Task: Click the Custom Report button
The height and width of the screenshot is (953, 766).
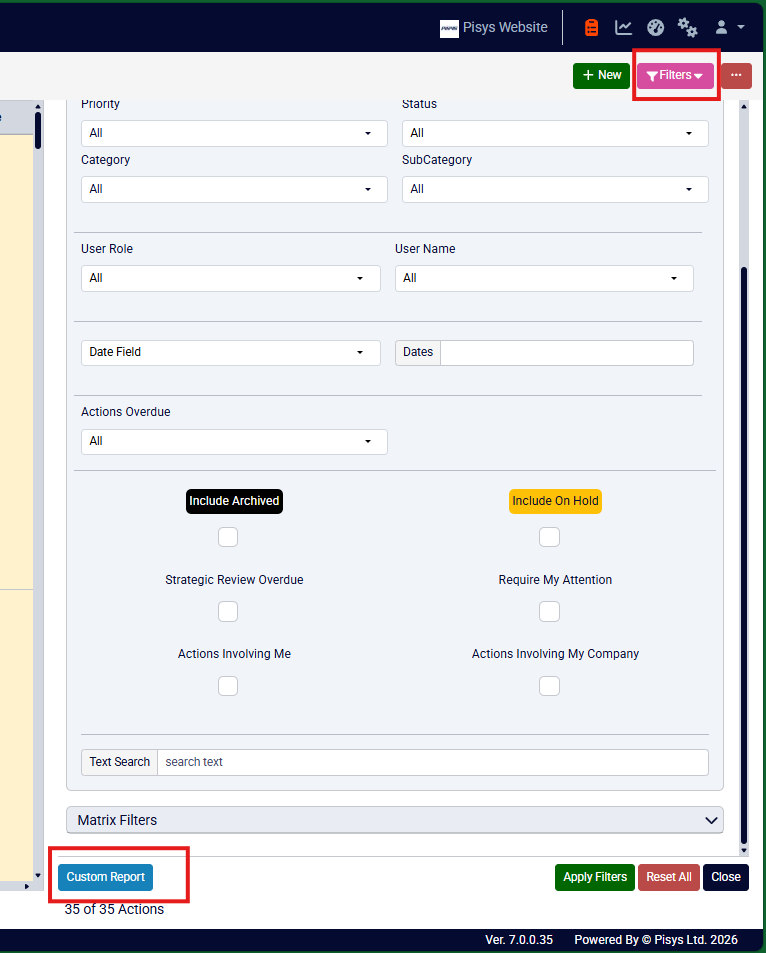Action: pyautogui.click(x=105, y=877)
